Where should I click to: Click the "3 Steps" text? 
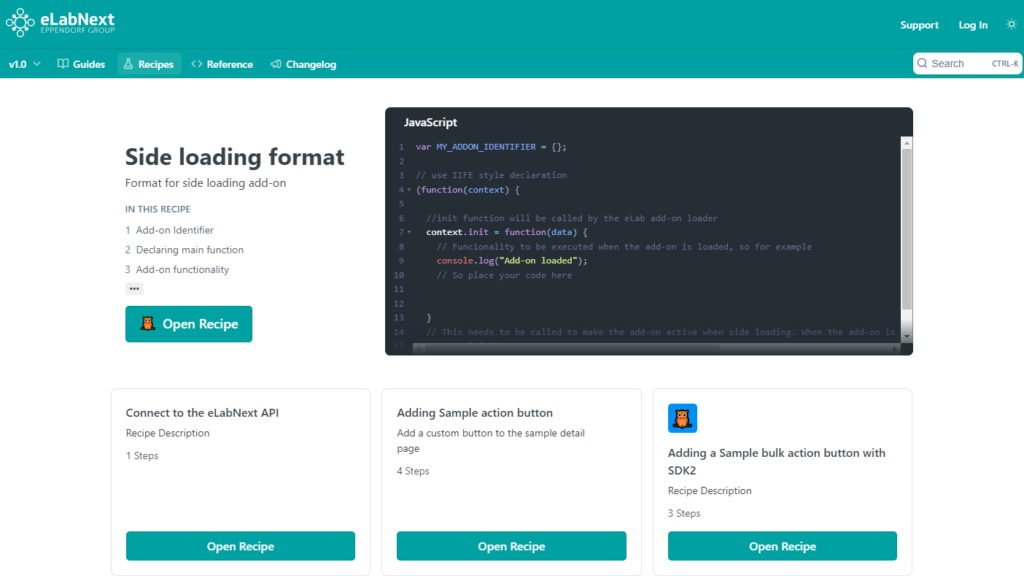click(684, 513)
